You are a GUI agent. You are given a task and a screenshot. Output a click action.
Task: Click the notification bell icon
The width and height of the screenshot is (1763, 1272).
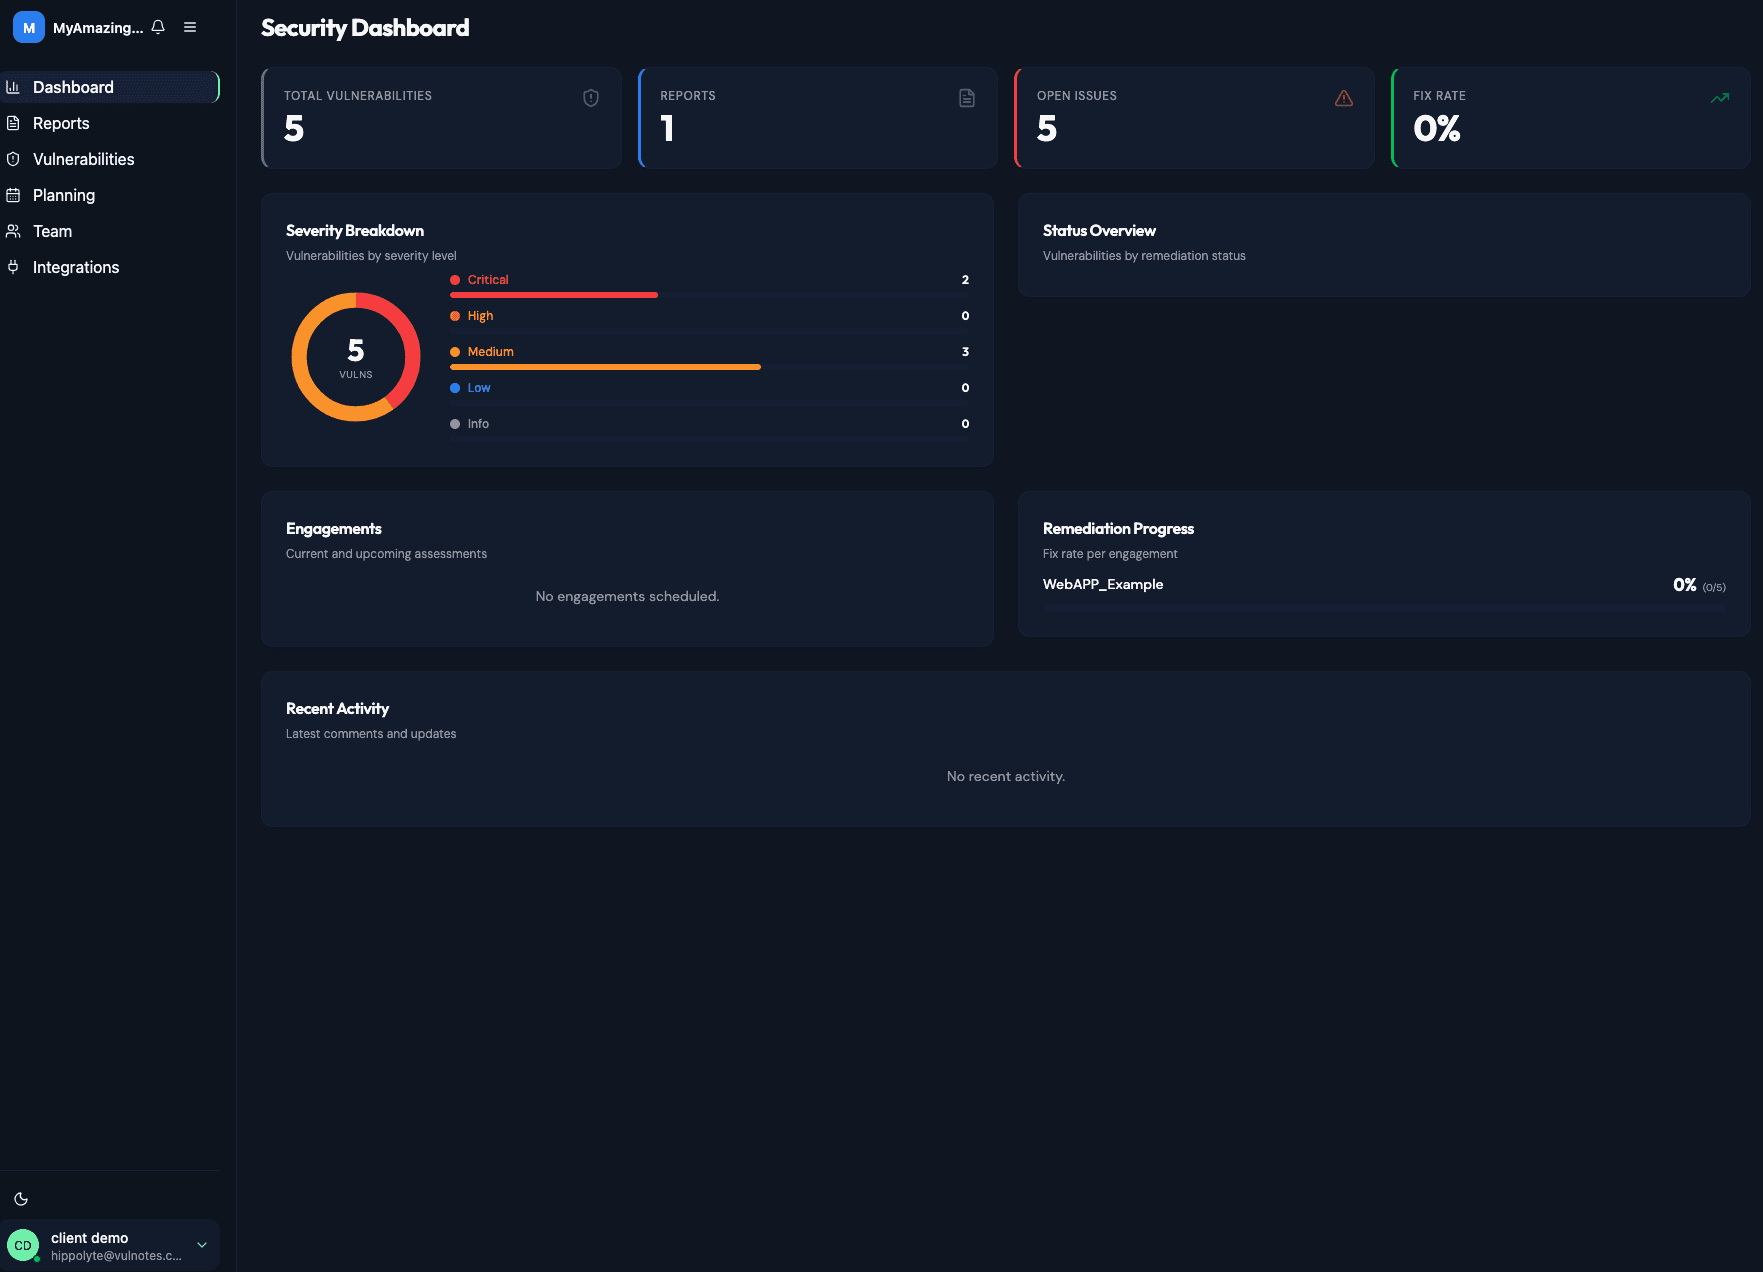(158, 27)
